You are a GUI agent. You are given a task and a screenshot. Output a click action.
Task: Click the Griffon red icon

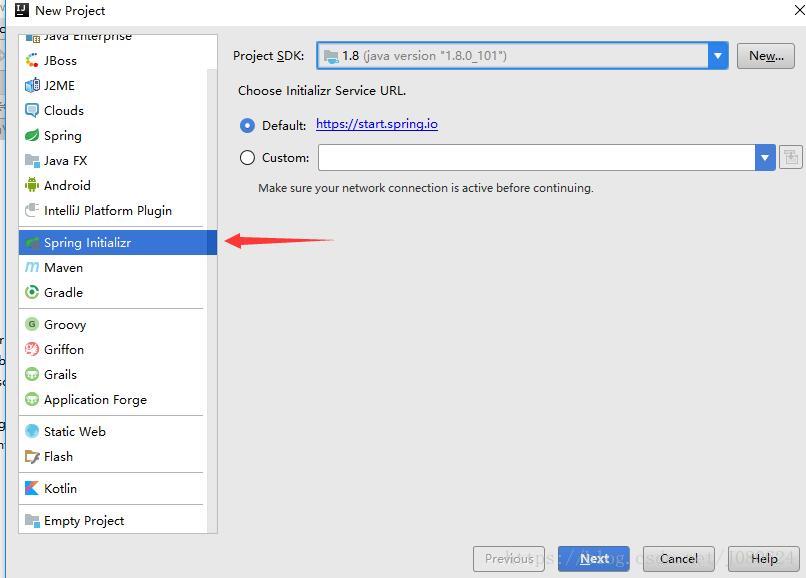click(x=32, y=349)
